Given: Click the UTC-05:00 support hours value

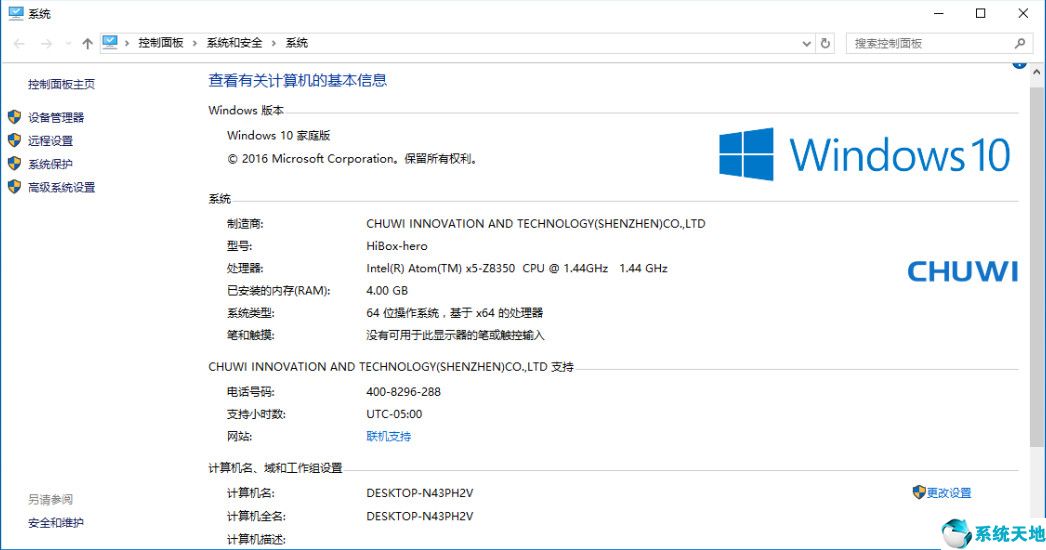Looking at the screenshot, I should [394, 415].
